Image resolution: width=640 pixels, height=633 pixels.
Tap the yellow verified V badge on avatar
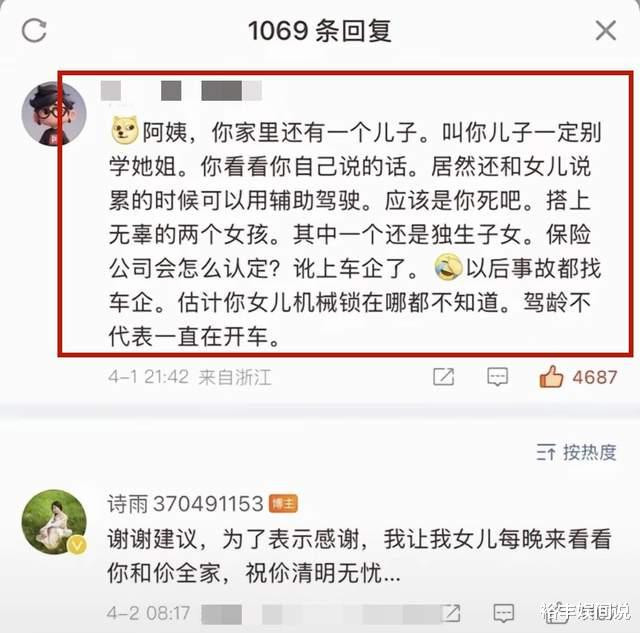[78, 545]
